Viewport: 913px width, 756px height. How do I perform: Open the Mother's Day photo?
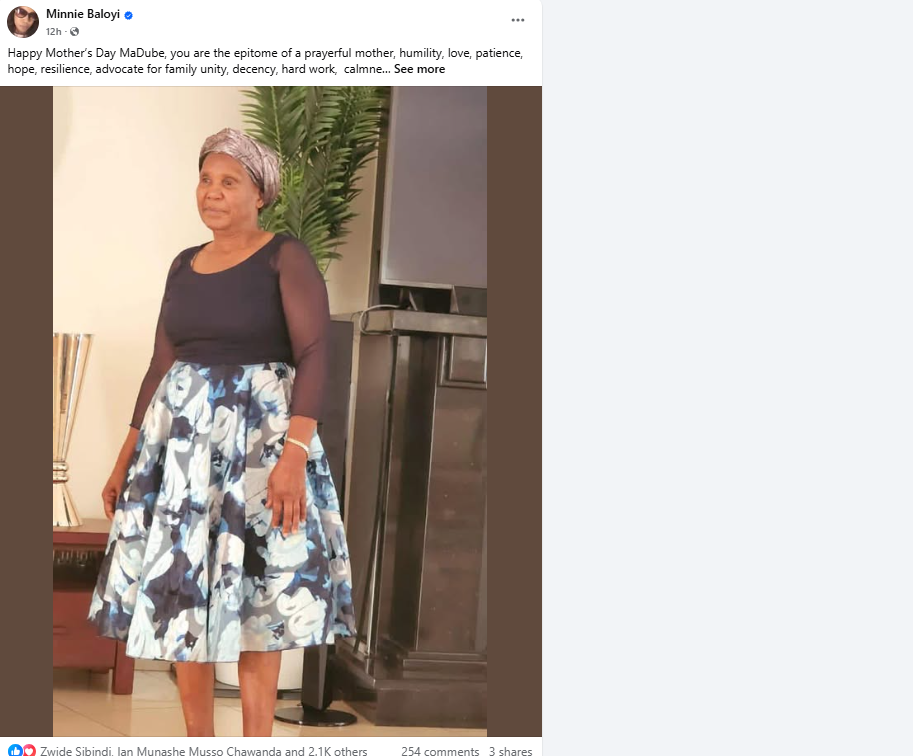pyautogui.click(x=270, y=411)
